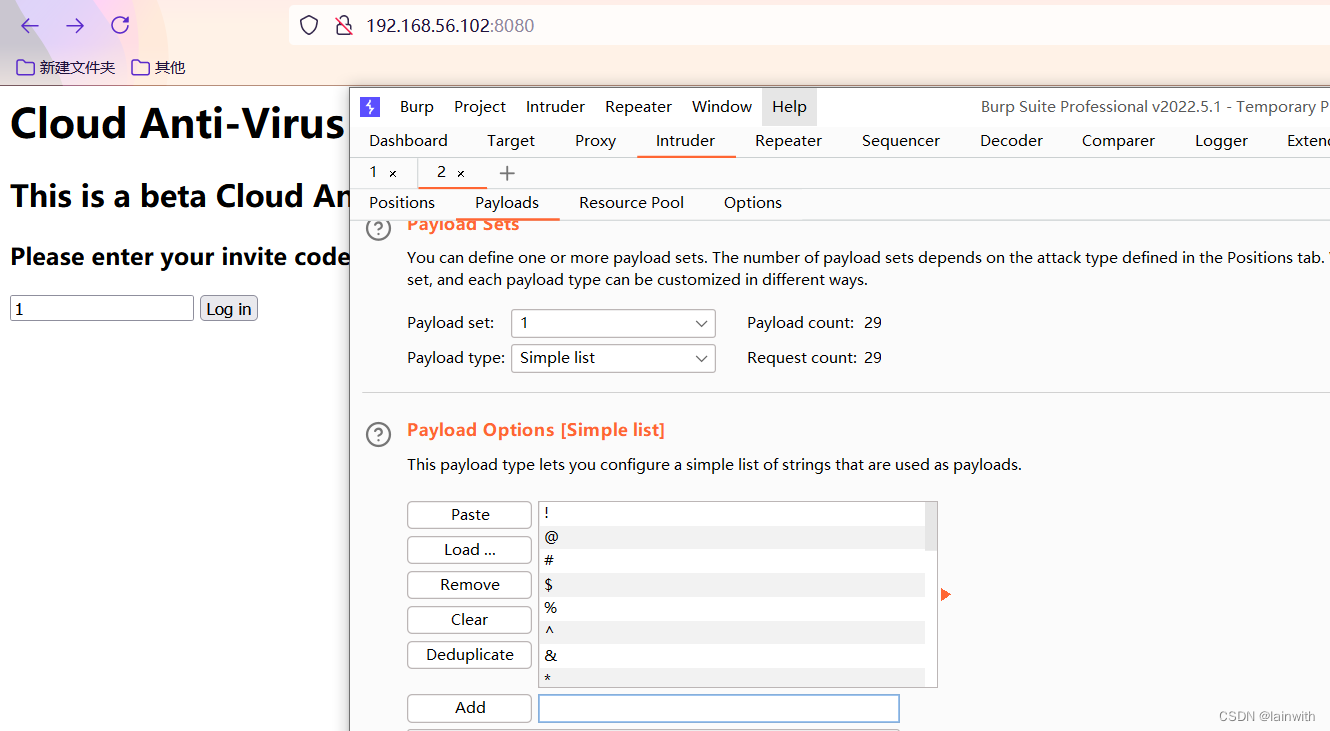Select Intruder attack tab 1

[374, 173]
